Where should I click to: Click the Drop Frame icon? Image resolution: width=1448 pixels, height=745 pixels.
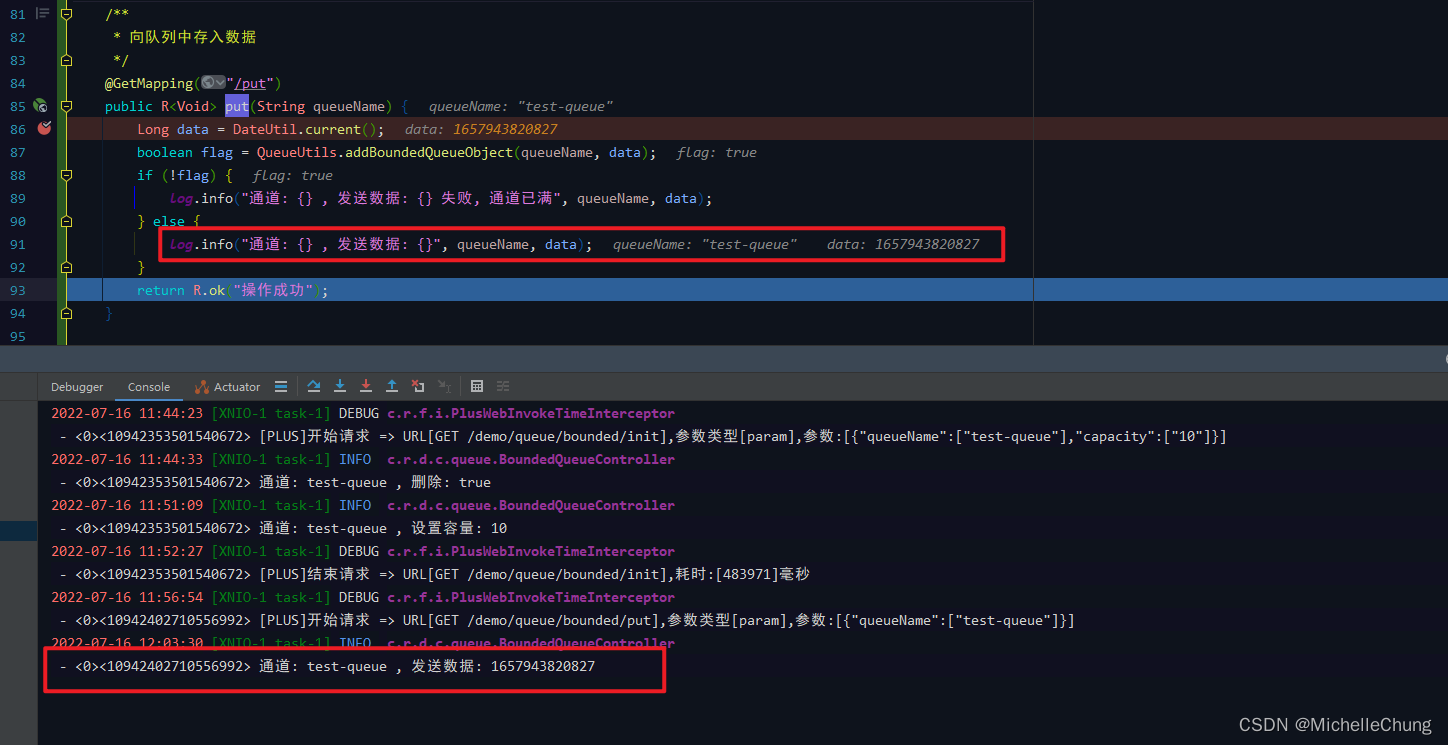pyautogui.click(x=418, y=386)
